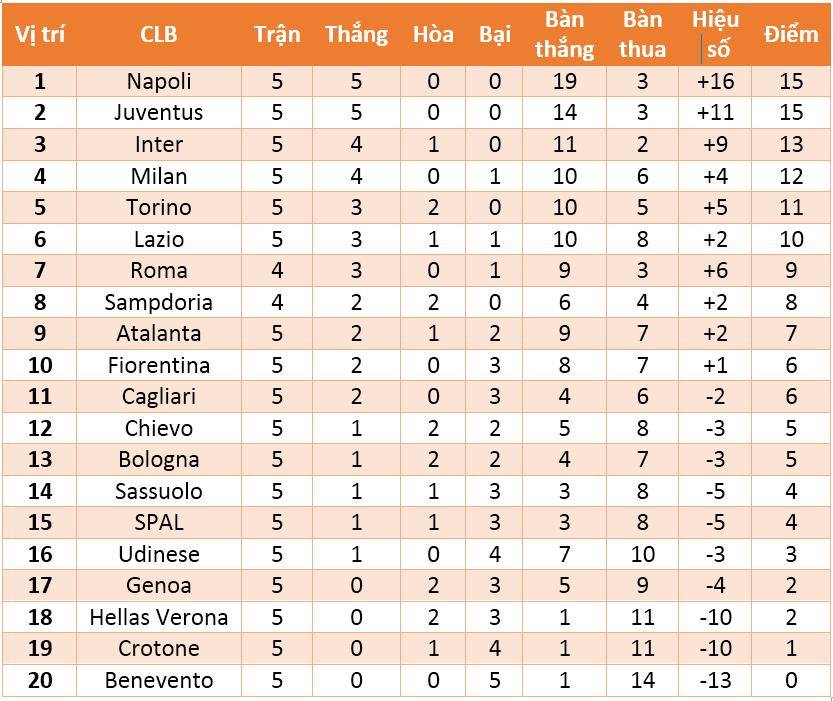This screenshot has height=701, width=833.
Task: Select the Benevento team cell
Action: [159, 680]
